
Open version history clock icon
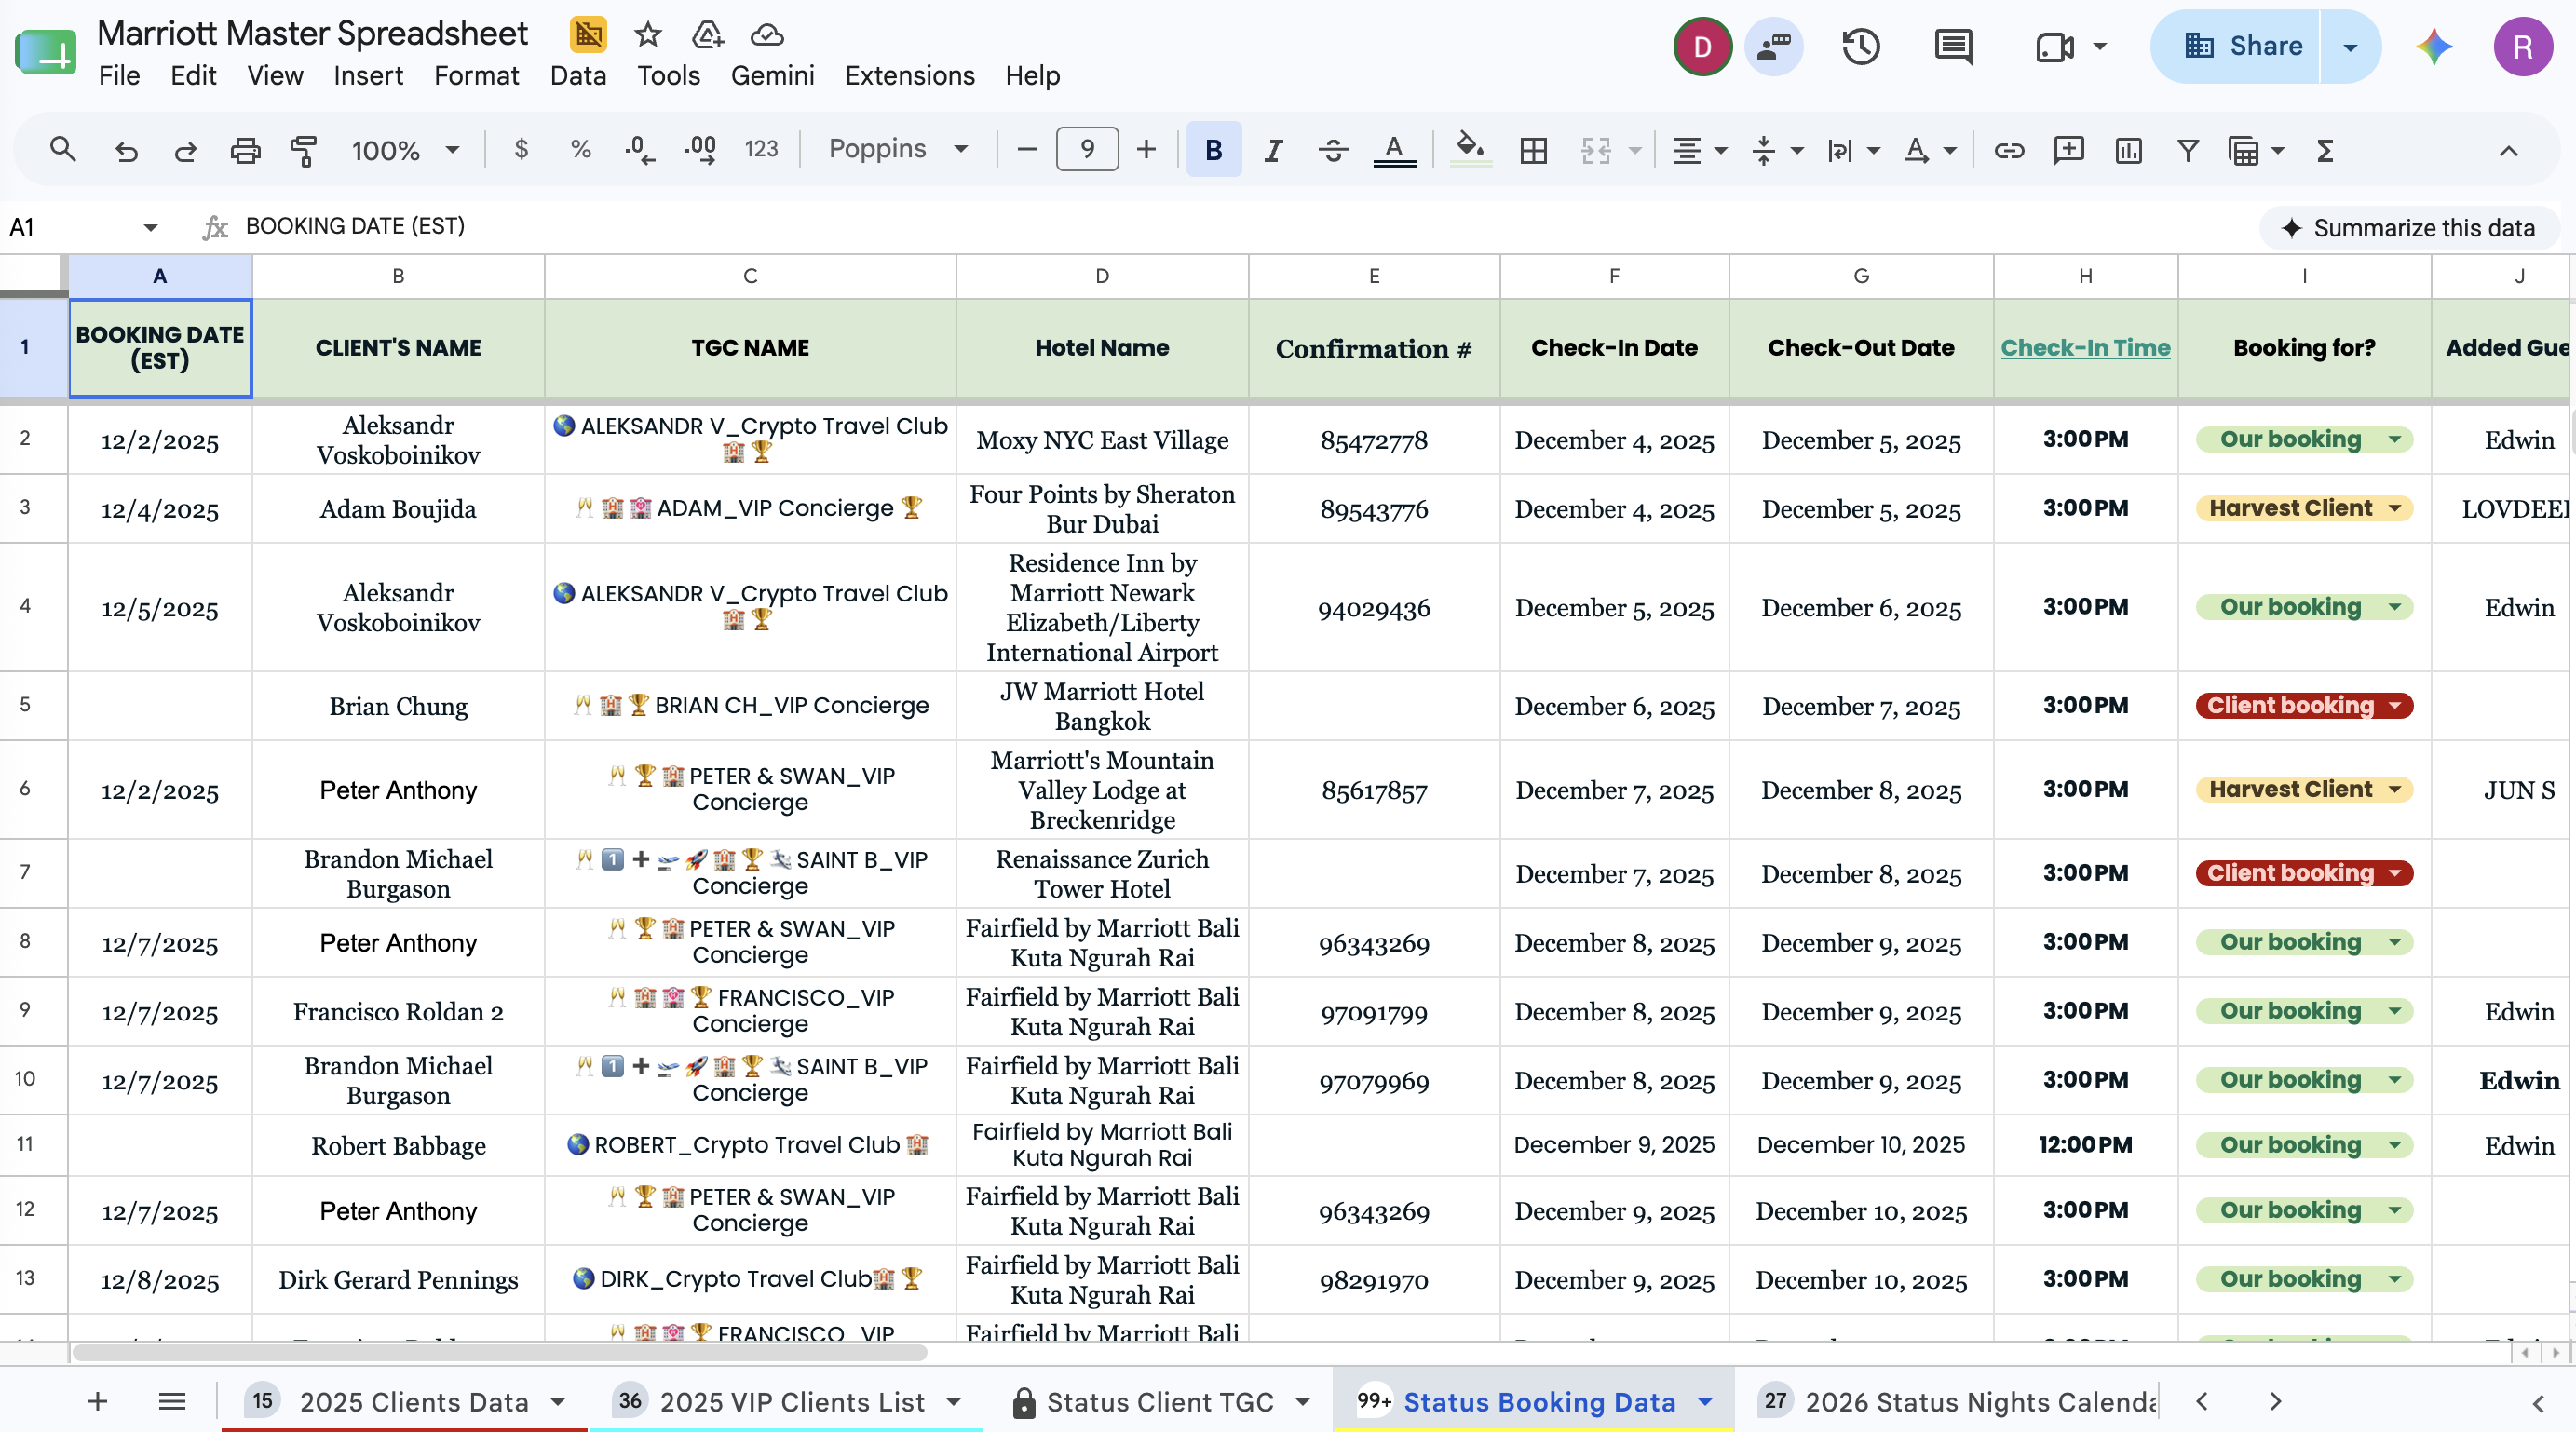(1861, 46)
